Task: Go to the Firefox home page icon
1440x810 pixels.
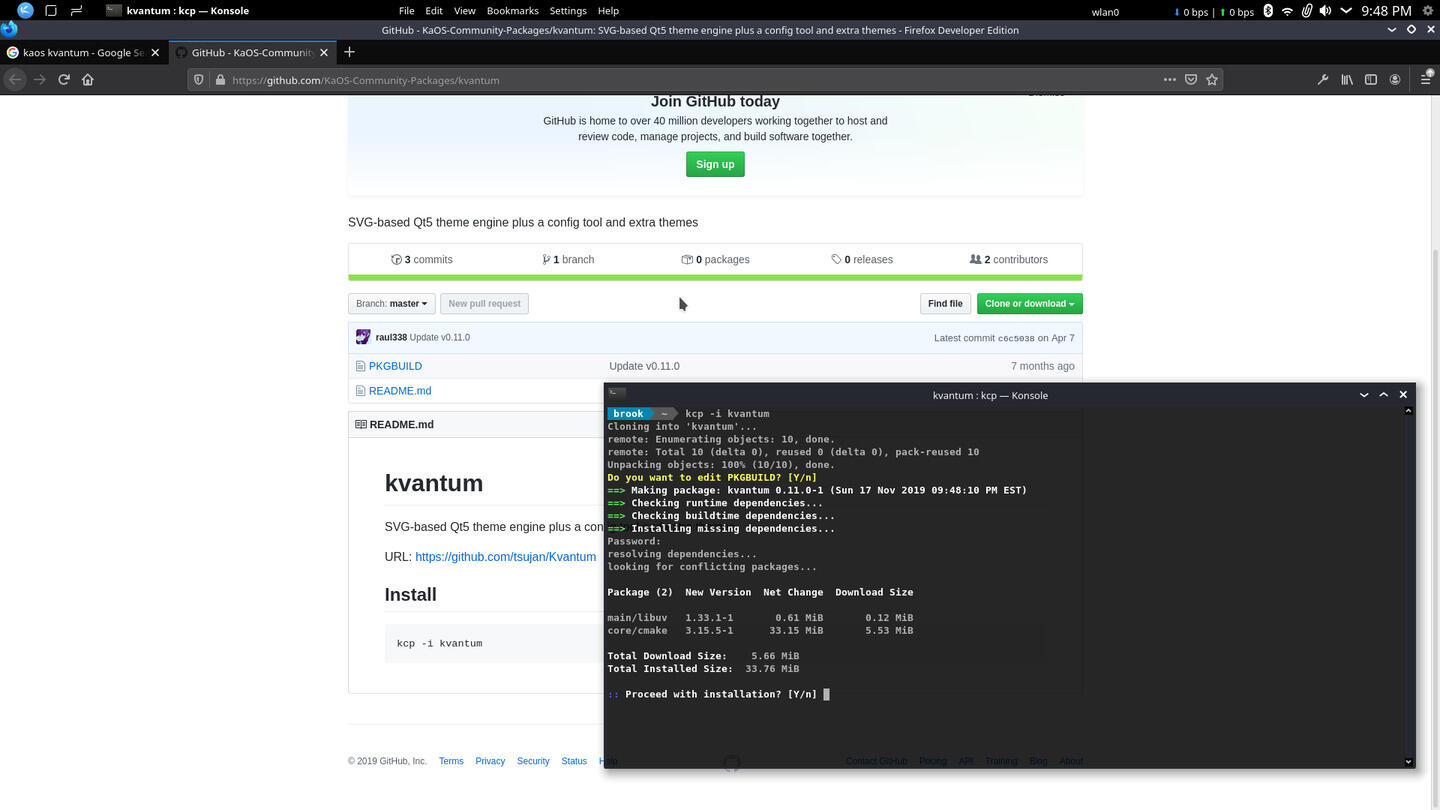Action: point(88,80)
